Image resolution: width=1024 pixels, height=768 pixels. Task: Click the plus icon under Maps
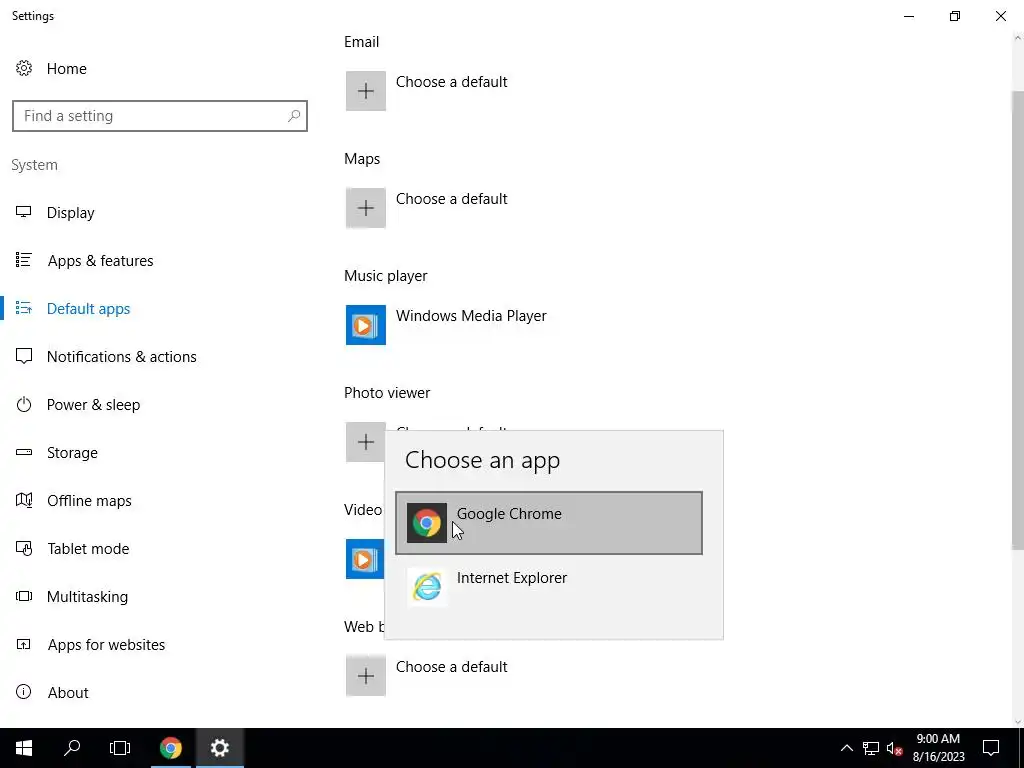click(x=366, y=208)
